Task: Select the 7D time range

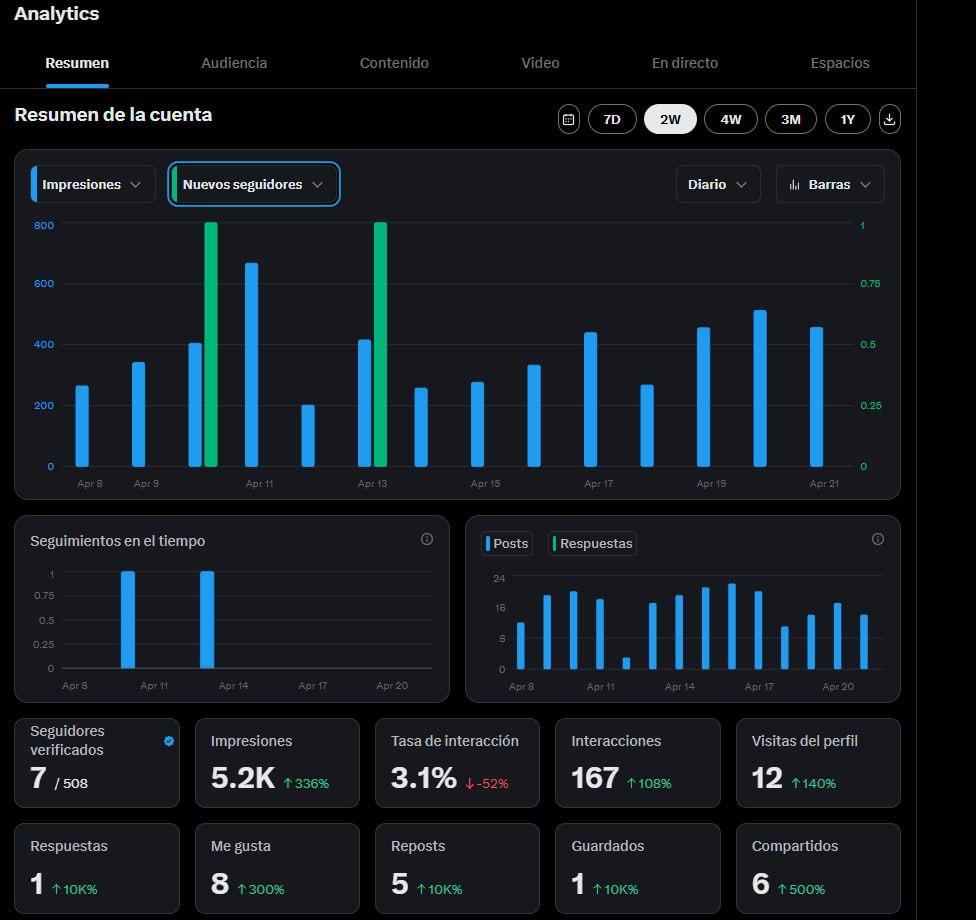Action: click(612, 120)
